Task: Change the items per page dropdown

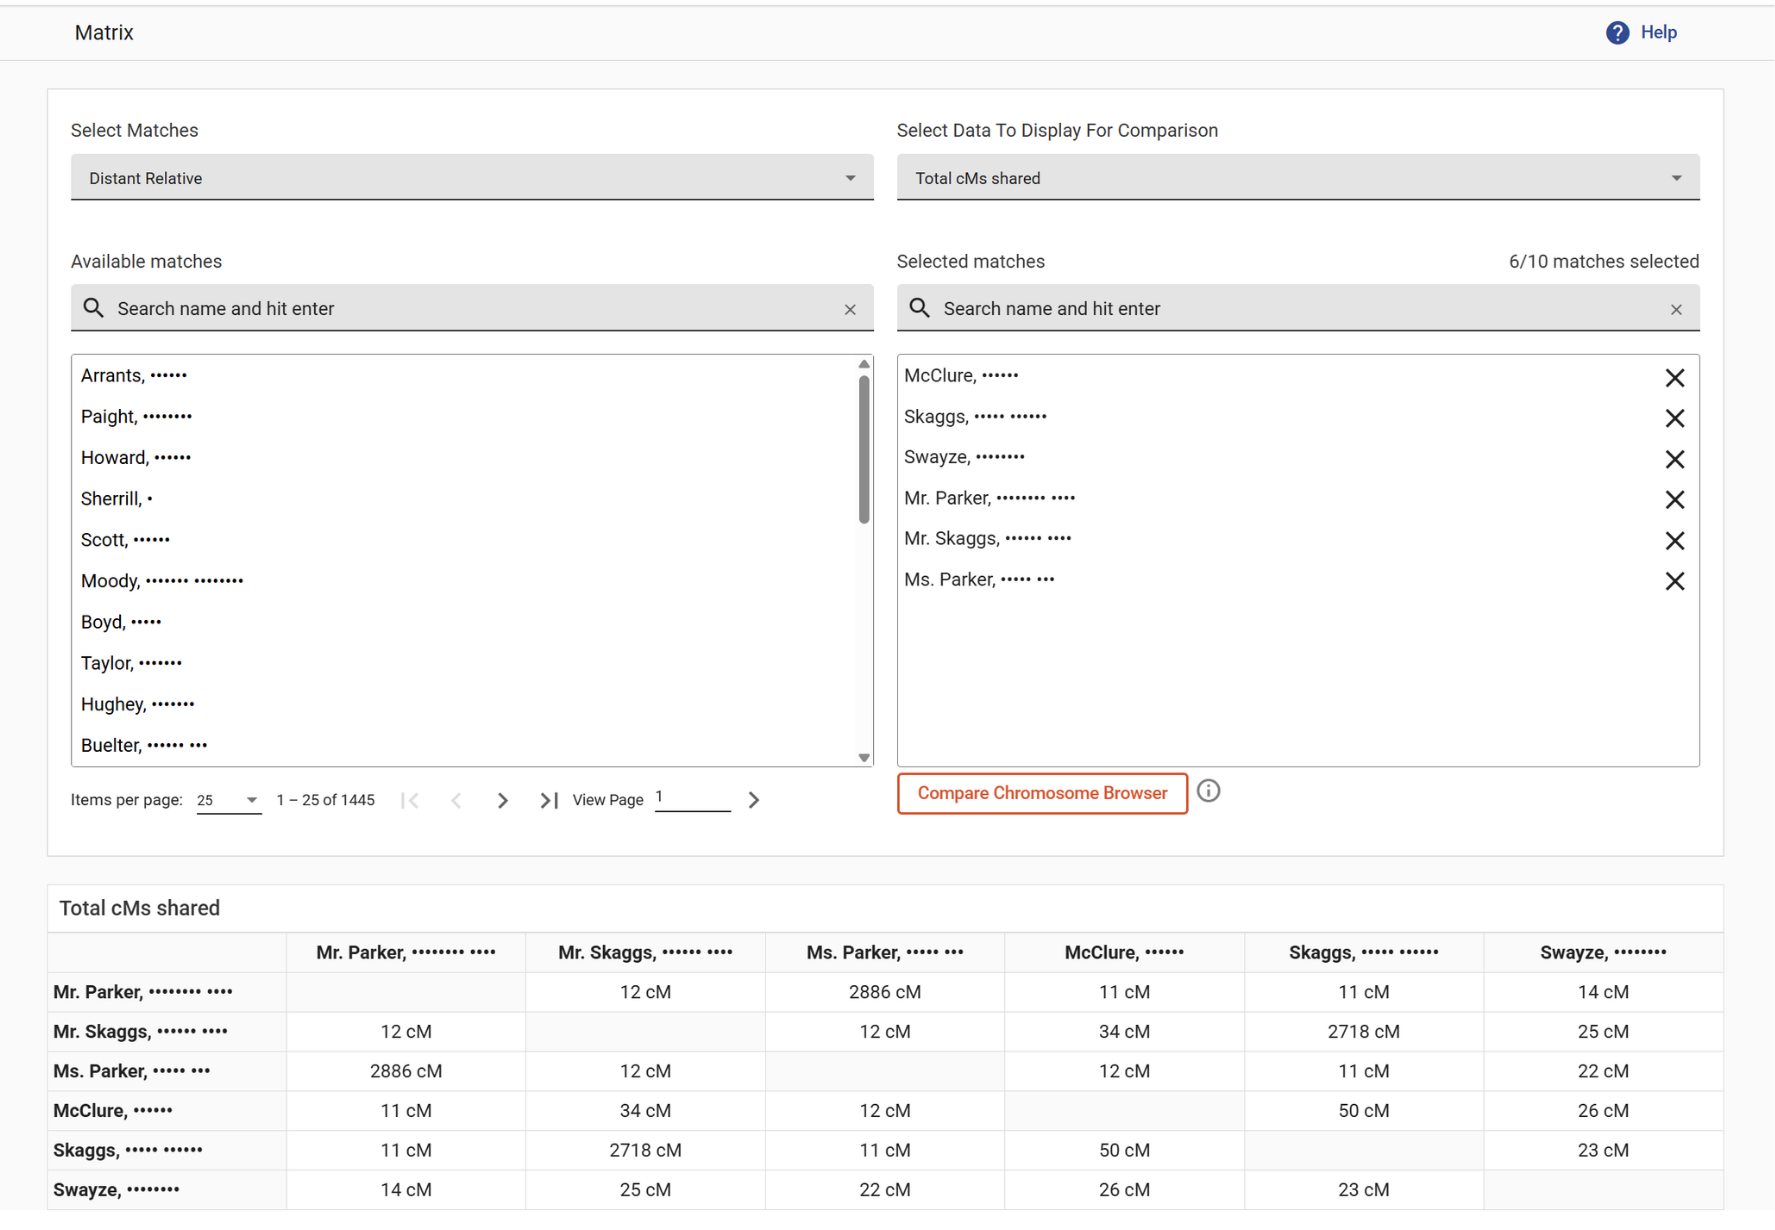Action: [x=228, y=800]
